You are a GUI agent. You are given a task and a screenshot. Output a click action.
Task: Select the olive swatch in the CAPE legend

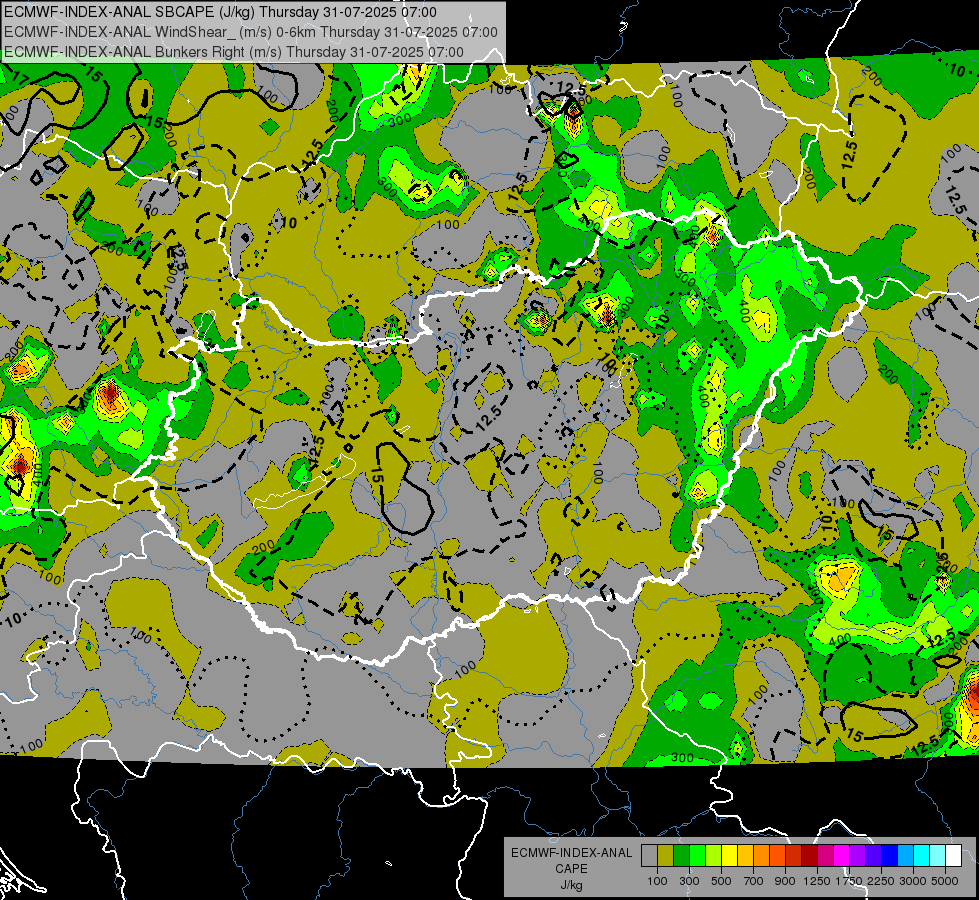pos(666,855)
